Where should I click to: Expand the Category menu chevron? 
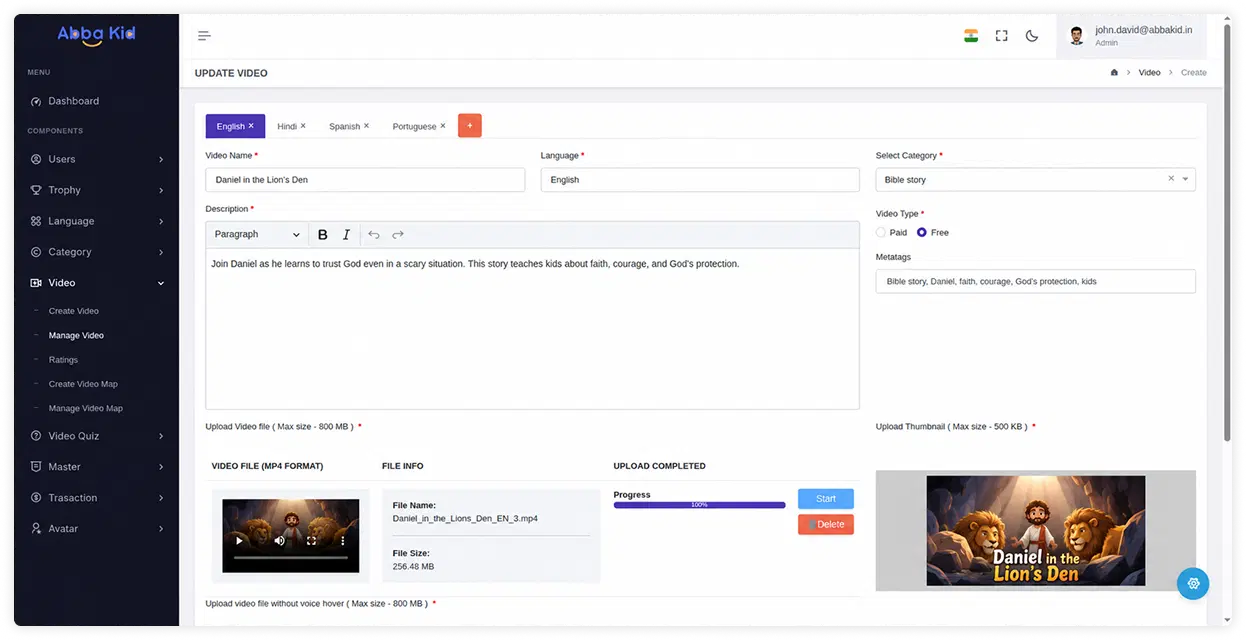(x=161, y=252)
